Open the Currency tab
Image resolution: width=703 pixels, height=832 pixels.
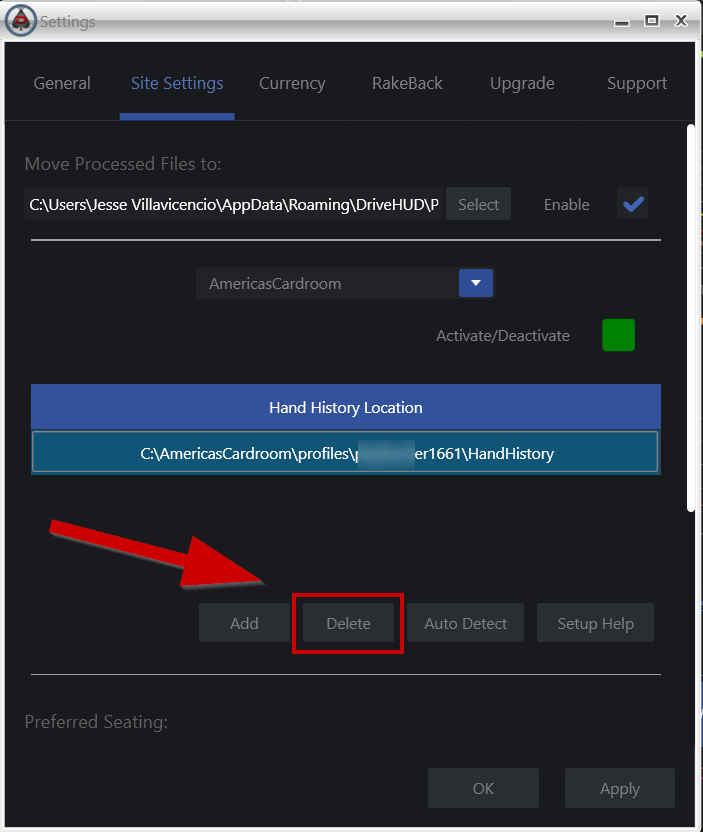coord(292,83)
